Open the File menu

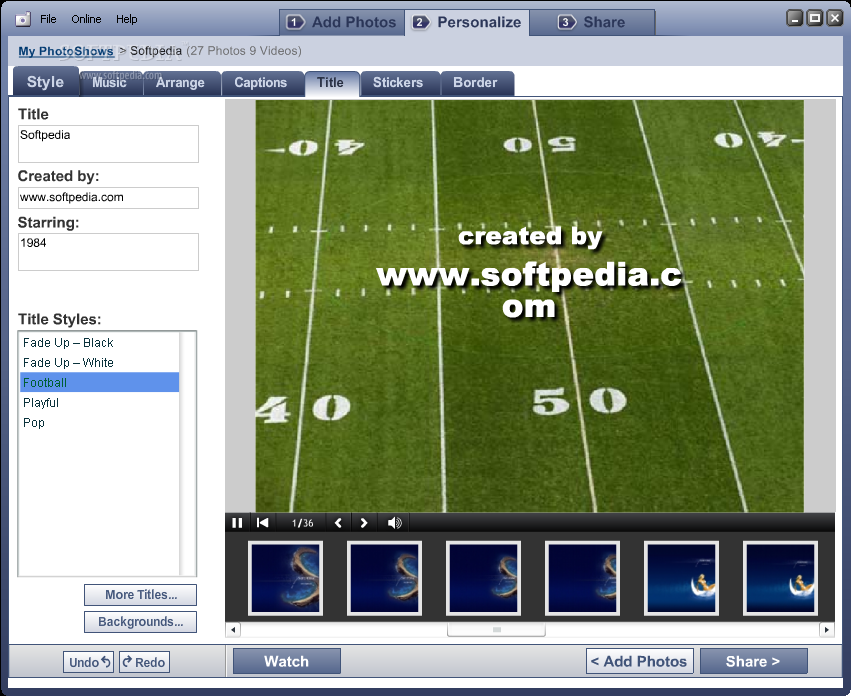(48, 19)
